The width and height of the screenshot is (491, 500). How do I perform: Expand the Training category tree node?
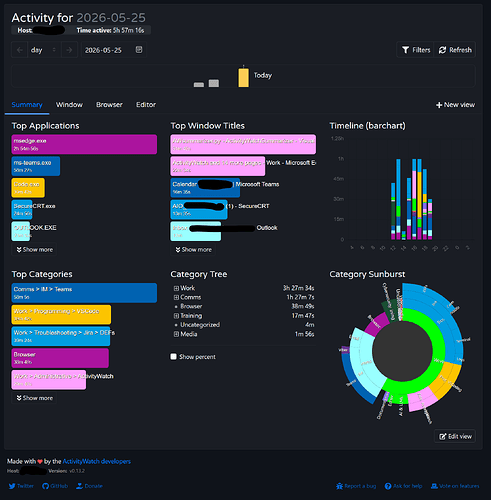(176, 316)
